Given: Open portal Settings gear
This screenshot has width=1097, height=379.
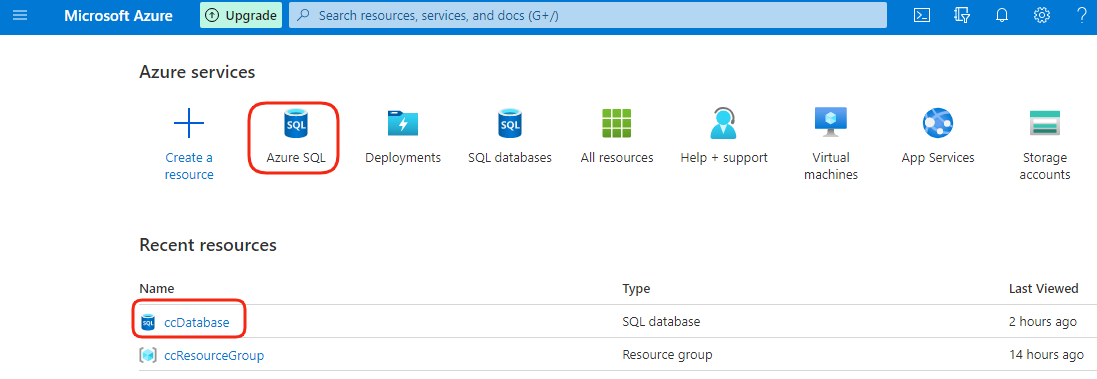Looking at the screenshot, I should [x=1042, y=15].
